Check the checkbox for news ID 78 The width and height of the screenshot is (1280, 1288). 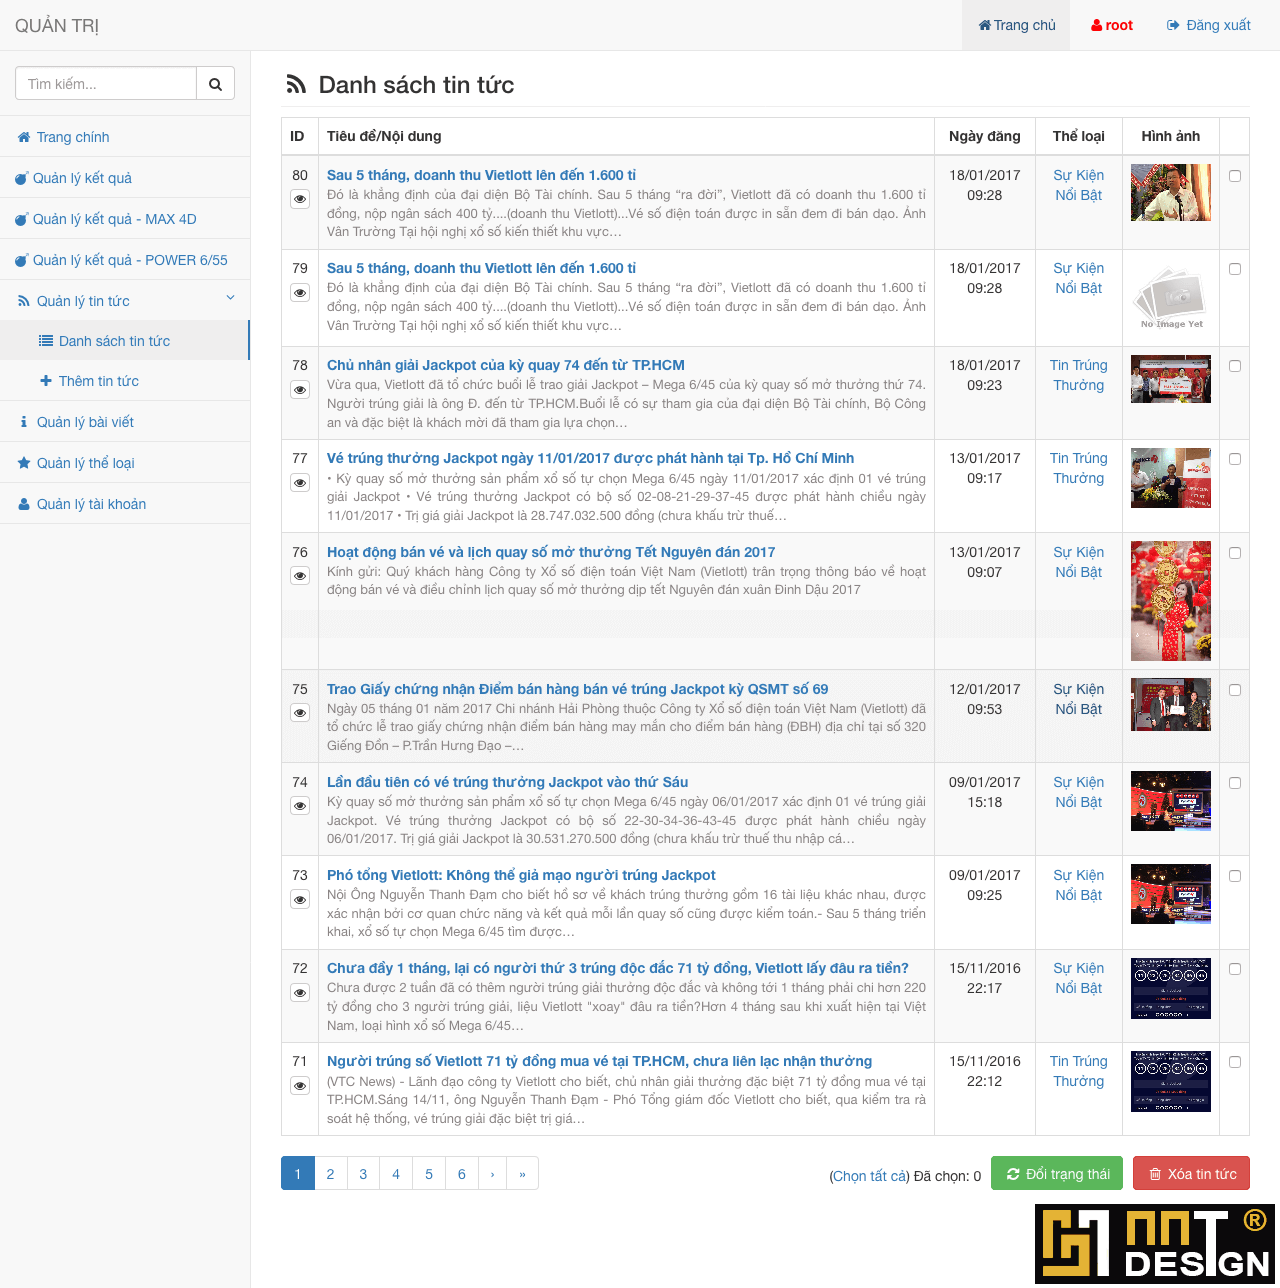point(1235,366)
